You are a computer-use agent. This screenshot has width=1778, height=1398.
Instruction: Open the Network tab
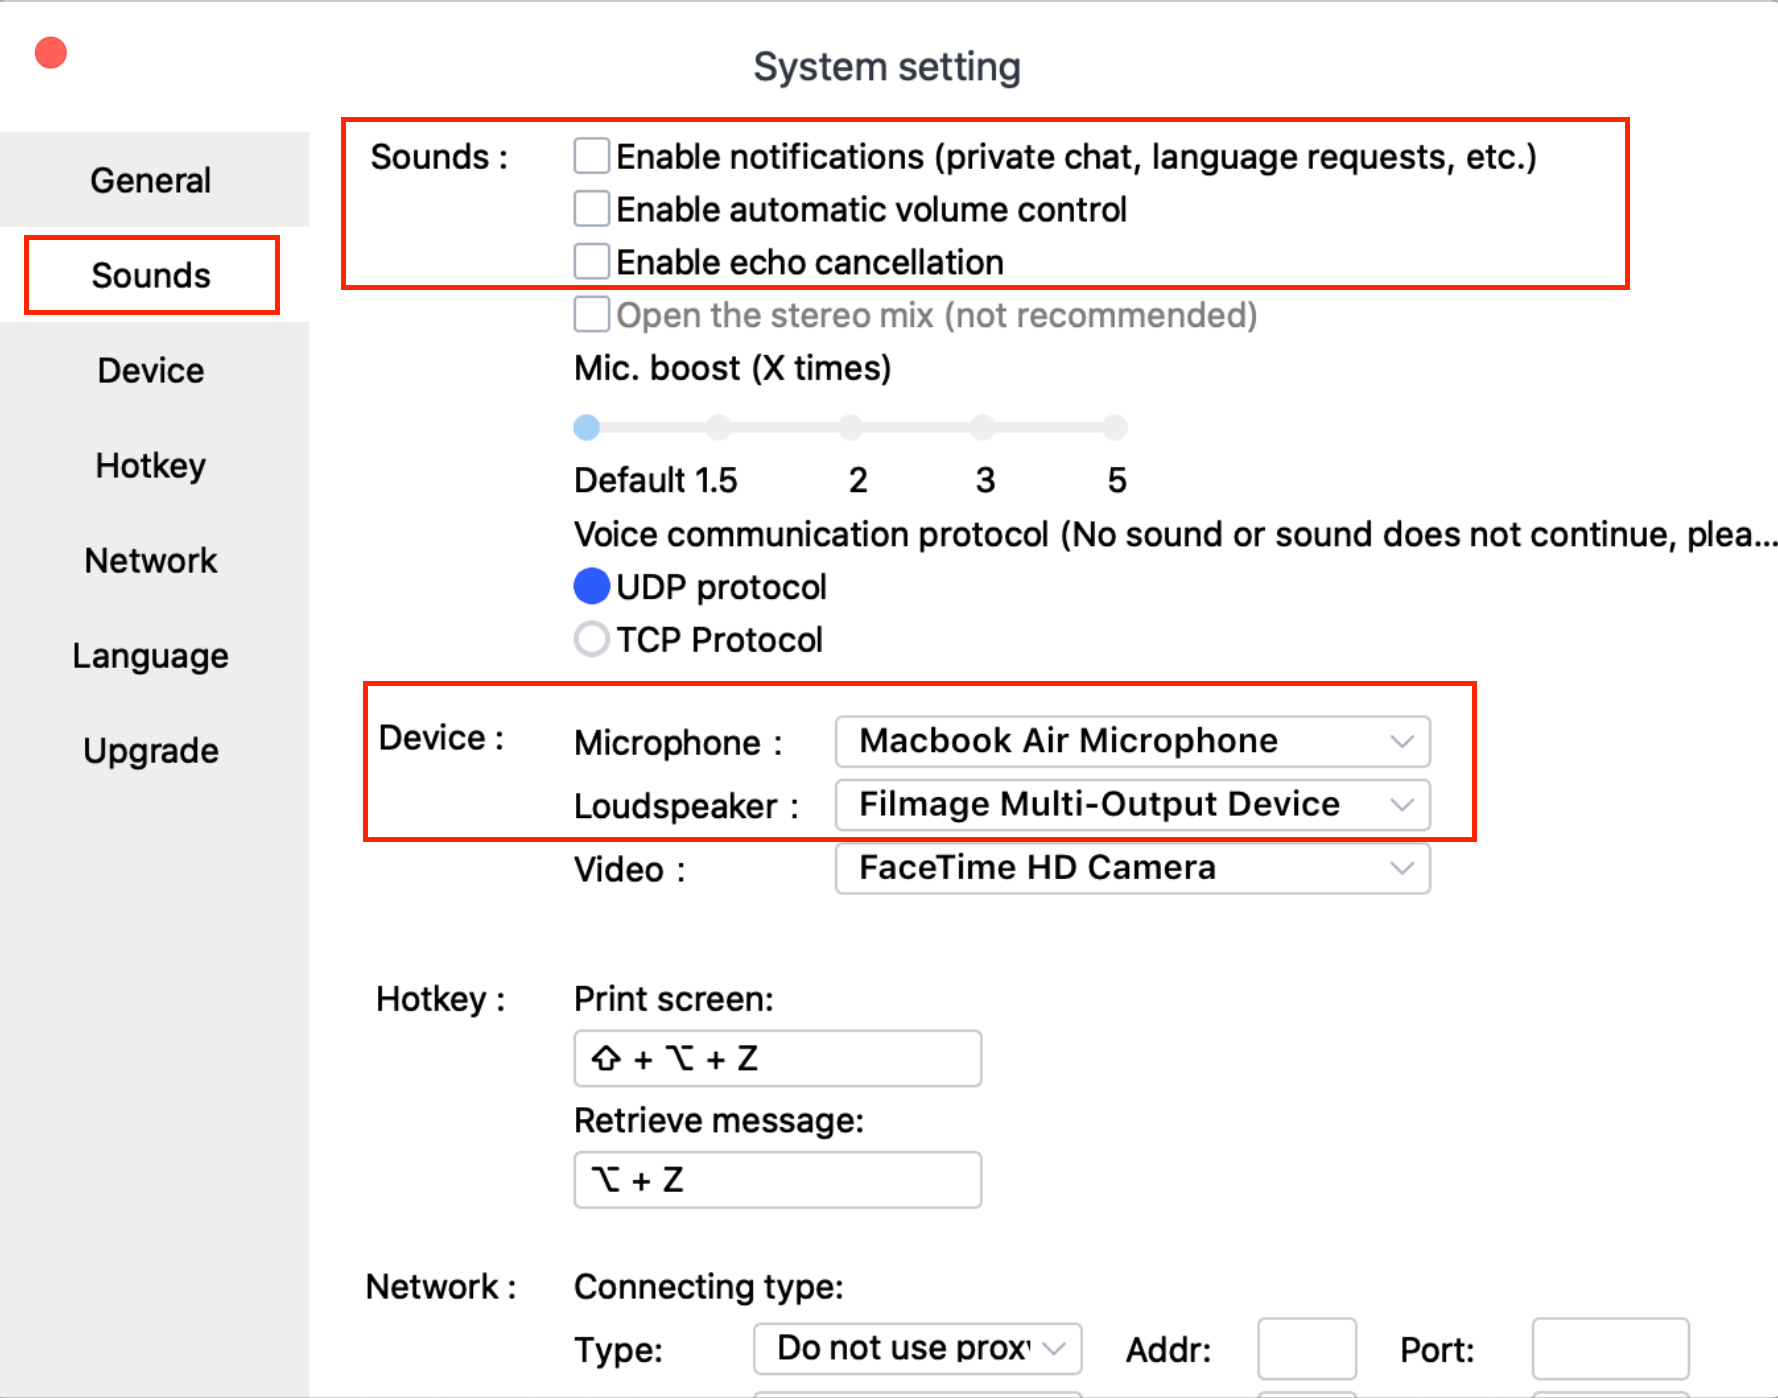pos(151,560)
